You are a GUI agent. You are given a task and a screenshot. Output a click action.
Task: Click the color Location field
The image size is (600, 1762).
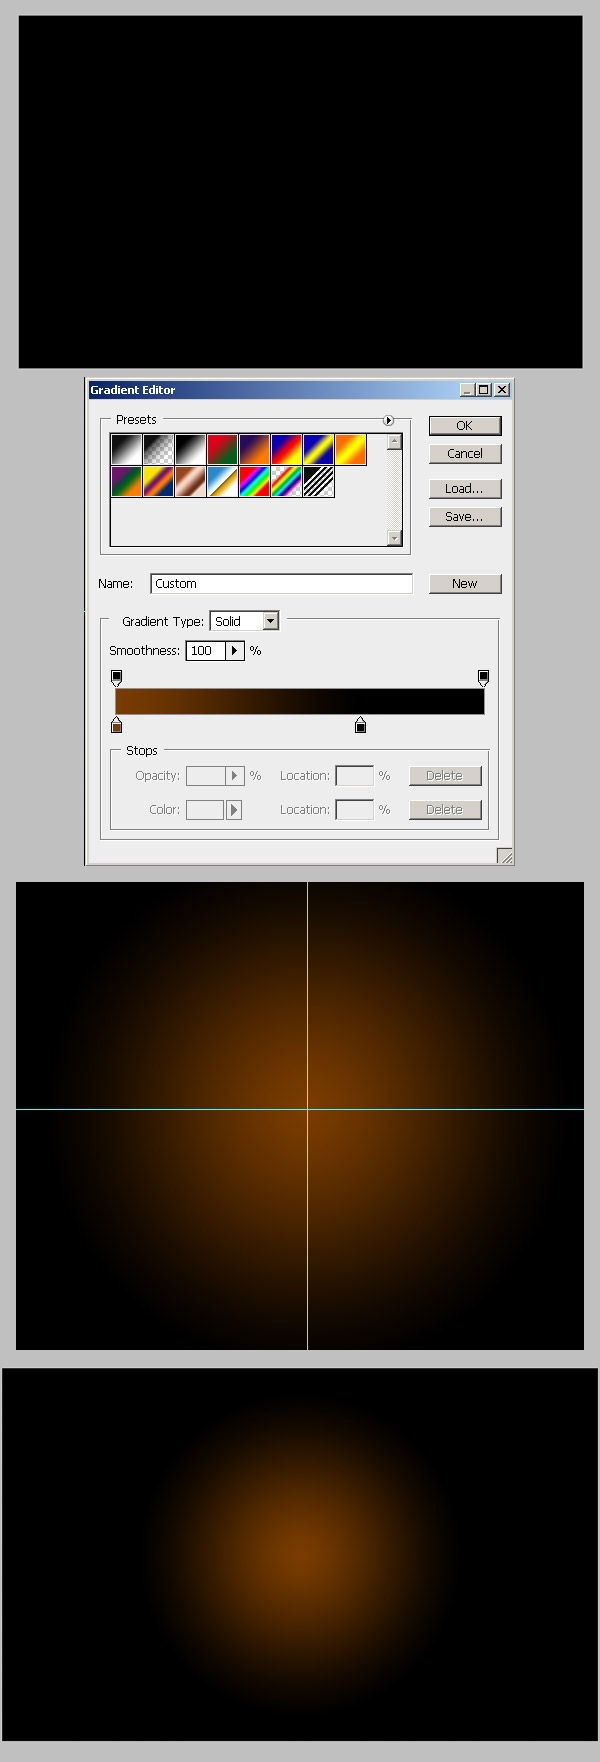(354, 809)
